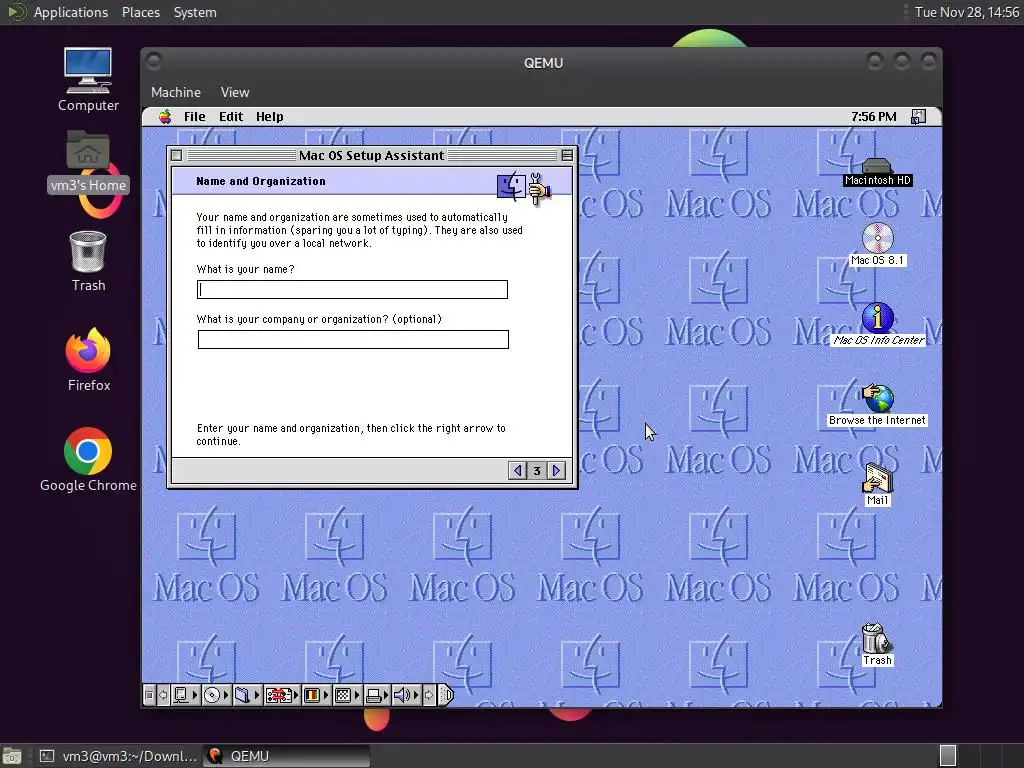Select the Browse the Internet icon
1024x768 pixels.
click(877, 405)
